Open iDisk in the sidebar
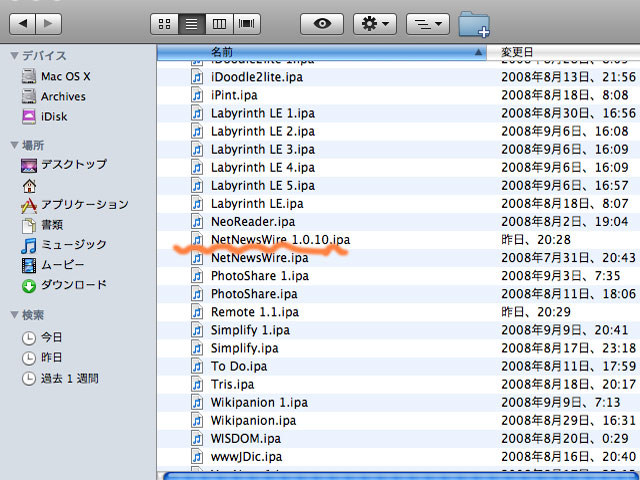This screenshot has width=640, height=480. coord(44,117)
